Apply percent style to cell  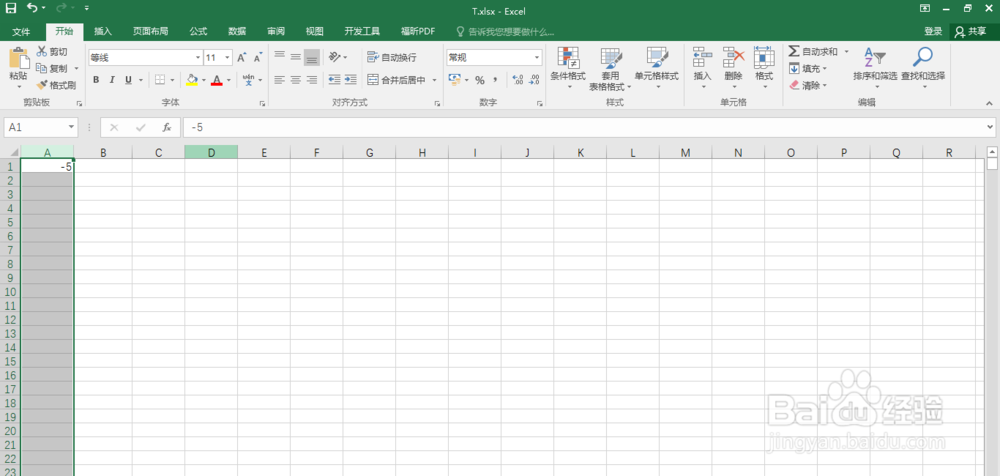(x=480, y=80)
